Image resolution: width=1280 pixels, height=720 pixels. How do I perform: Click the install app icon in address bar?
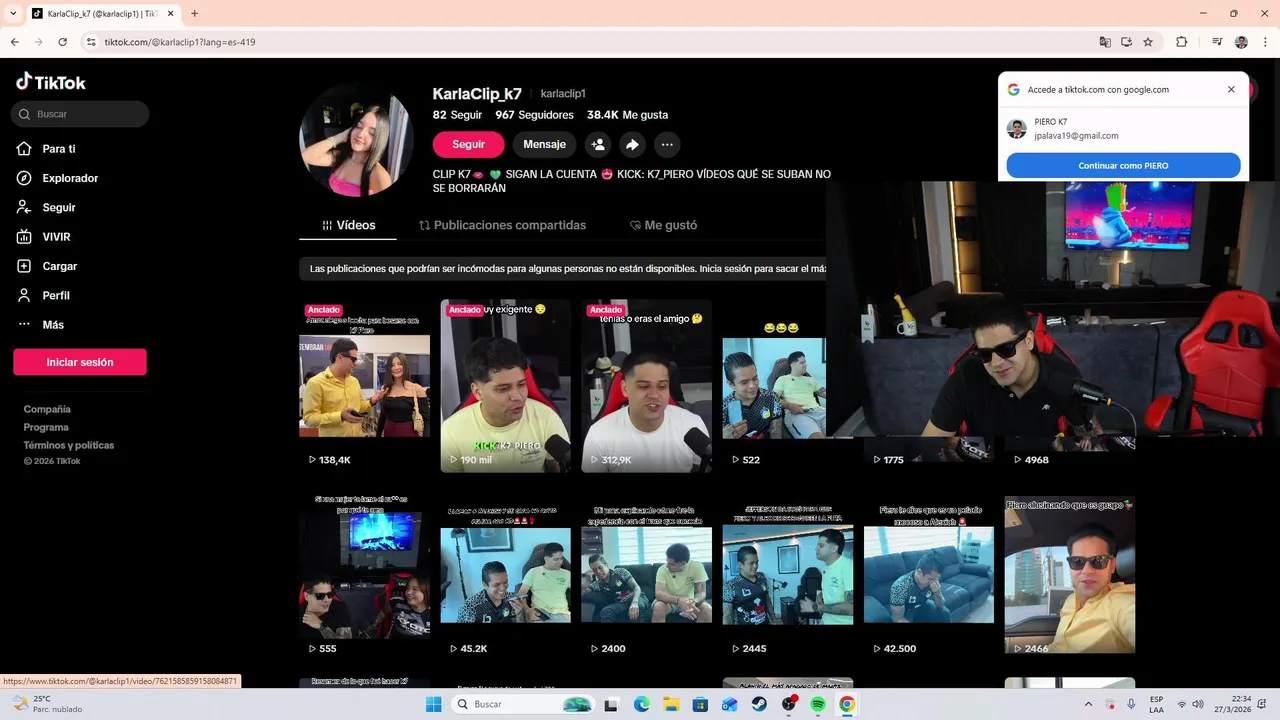[1126, 42]
